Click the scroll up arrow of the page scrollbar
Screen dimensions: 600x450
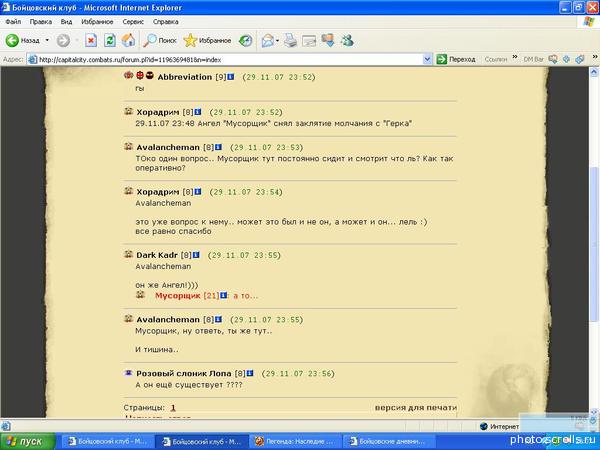coord(594,72)
